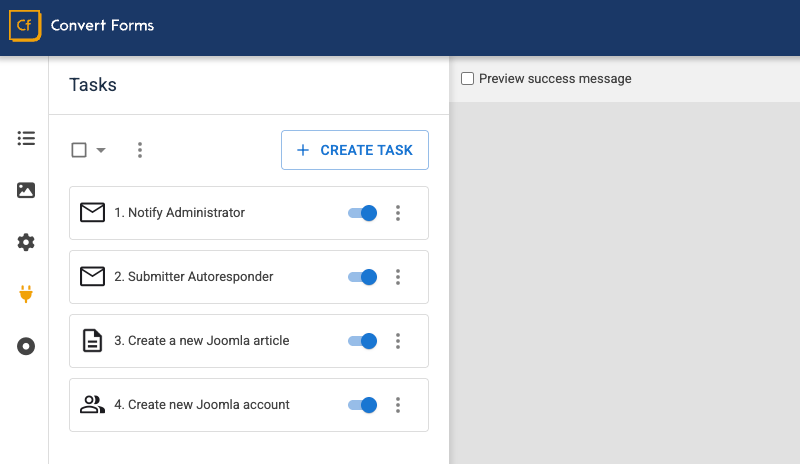Check the Preview success message checkbox
800x464 pixels.
click(467, 79)
